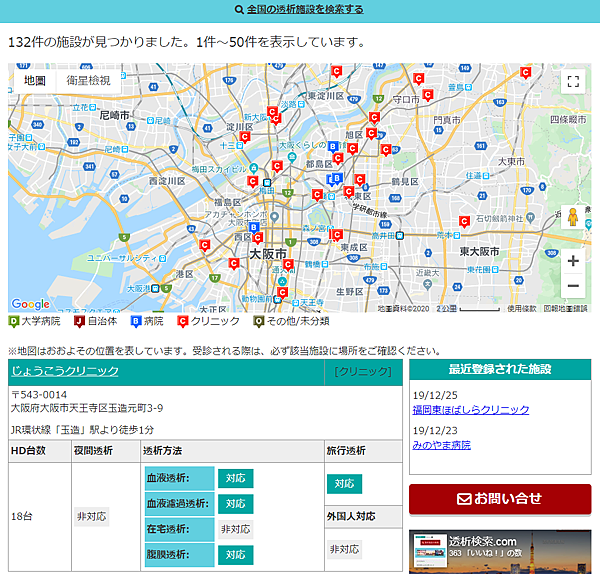
Task: Click the 19/12/23 registration date
Action: tap(435, 431)
